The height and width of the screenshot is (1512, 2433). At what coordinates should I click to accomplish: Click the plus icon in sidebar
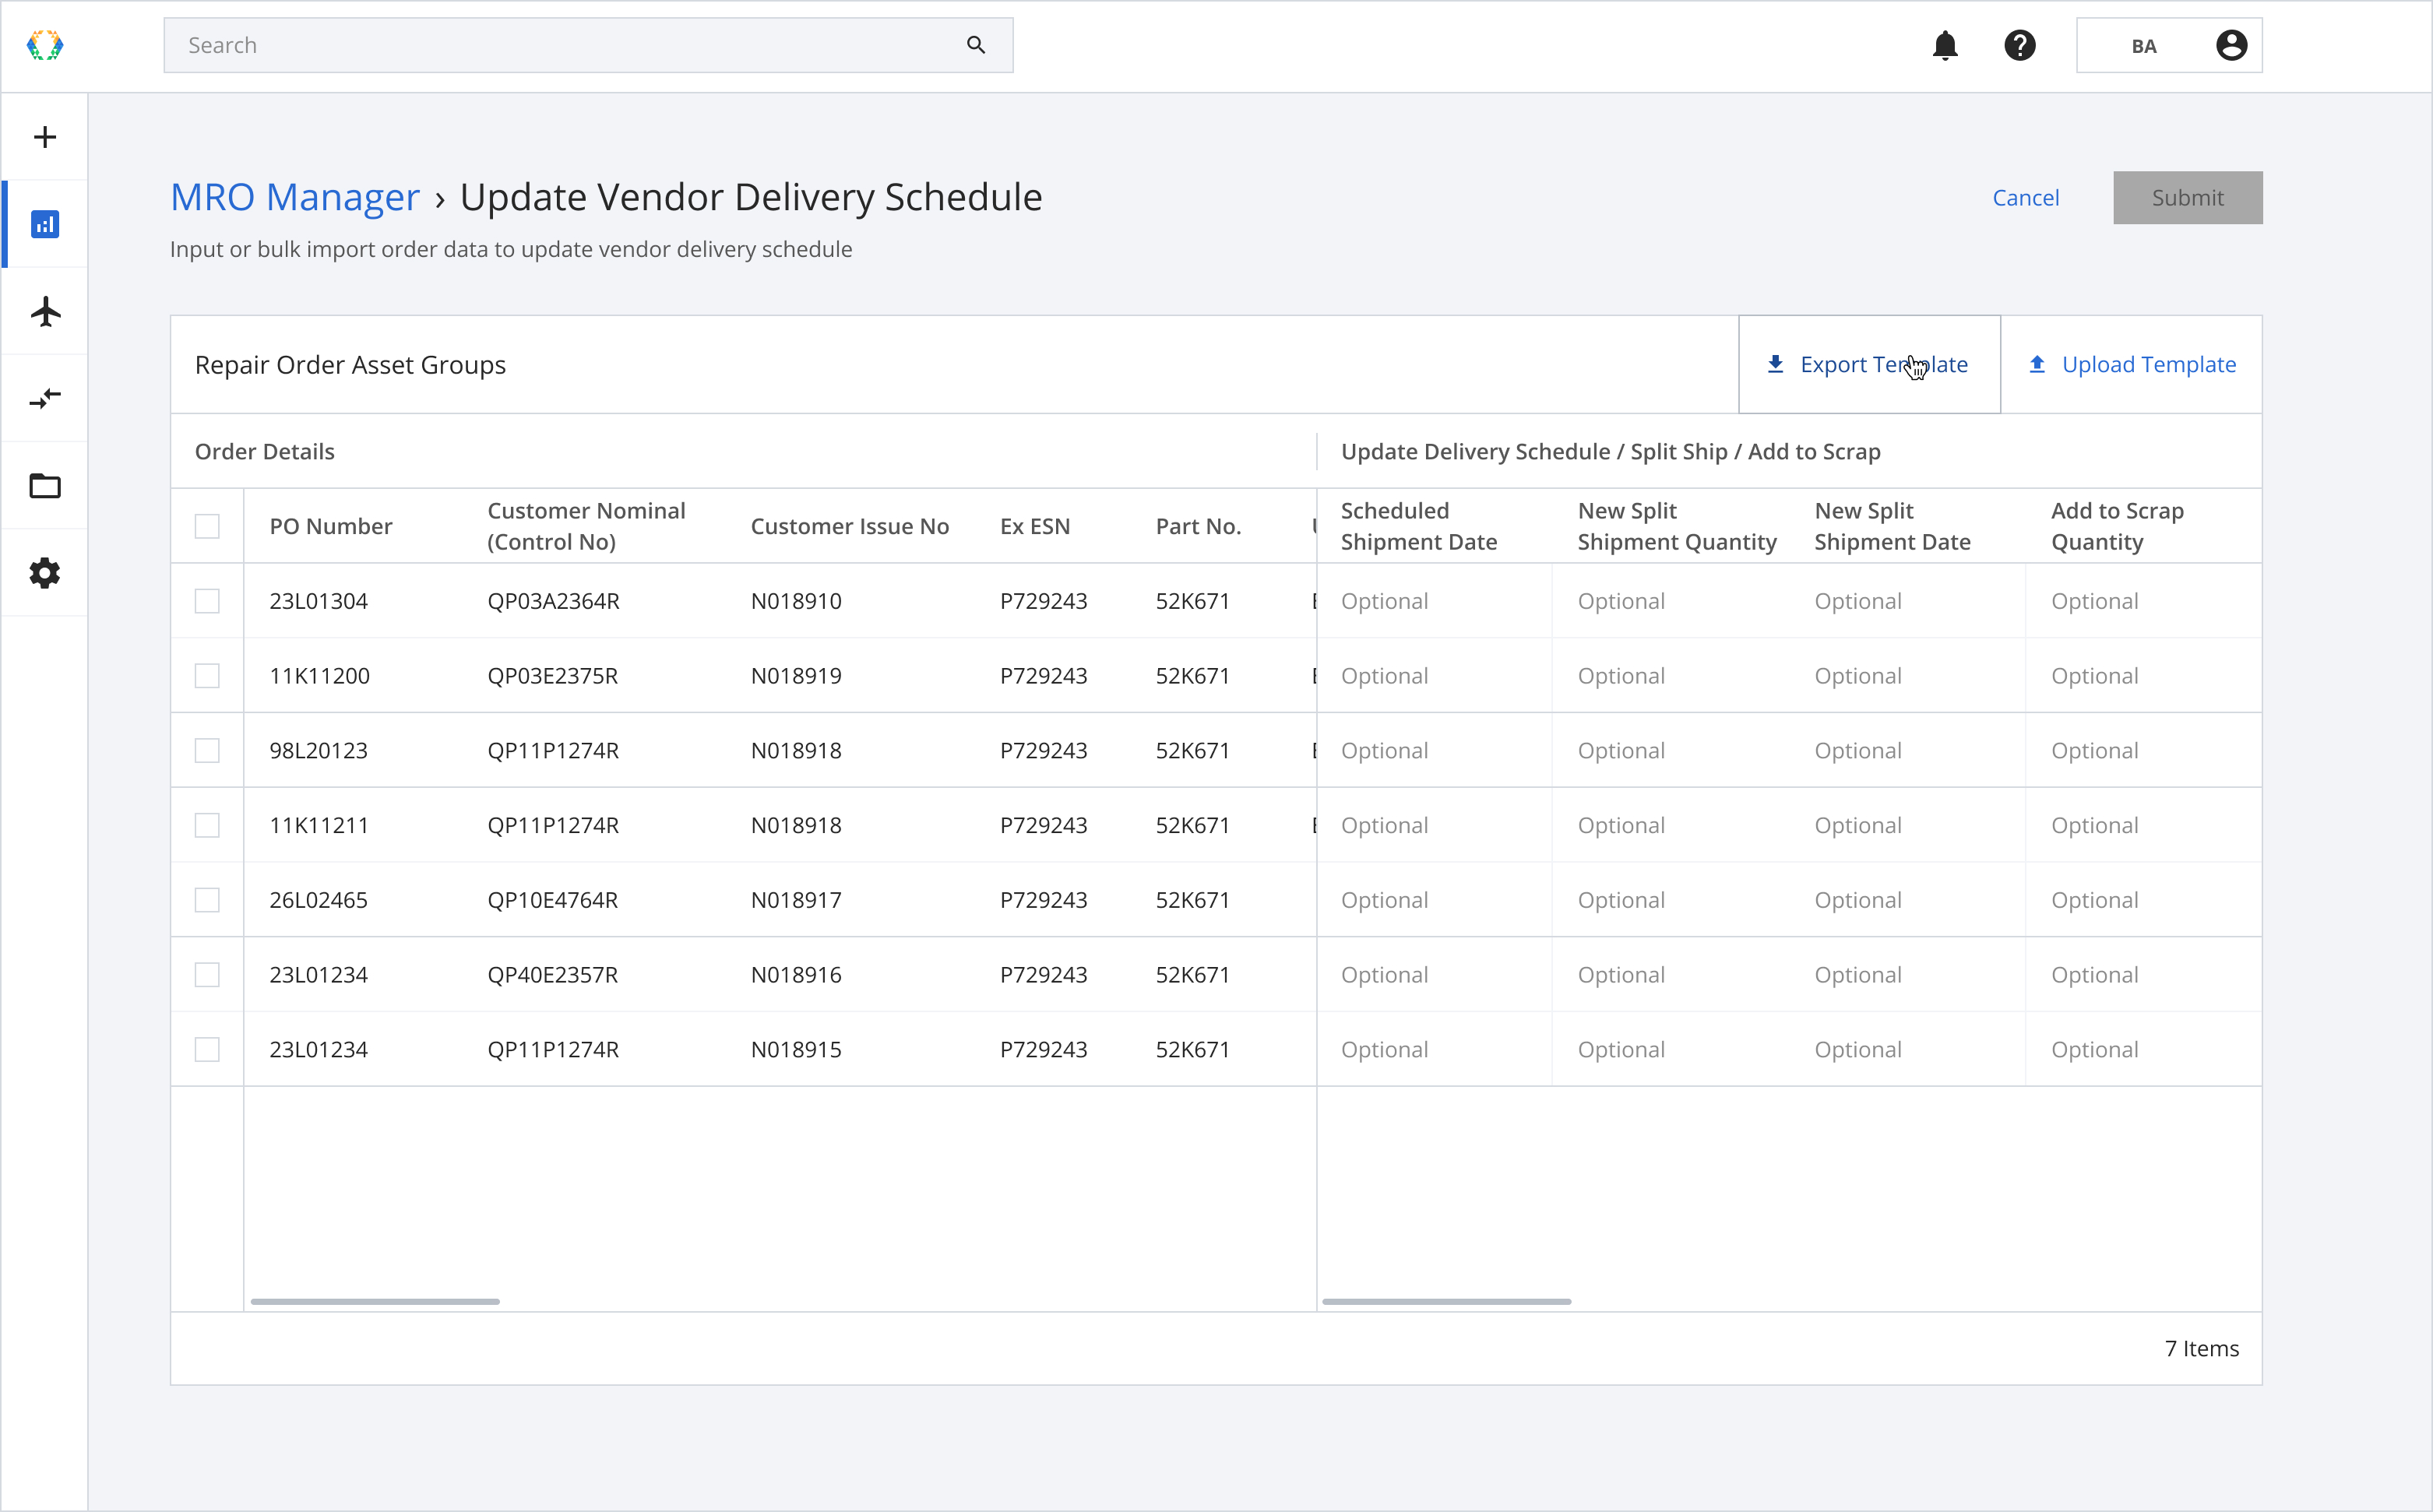[x=45, y=137]
